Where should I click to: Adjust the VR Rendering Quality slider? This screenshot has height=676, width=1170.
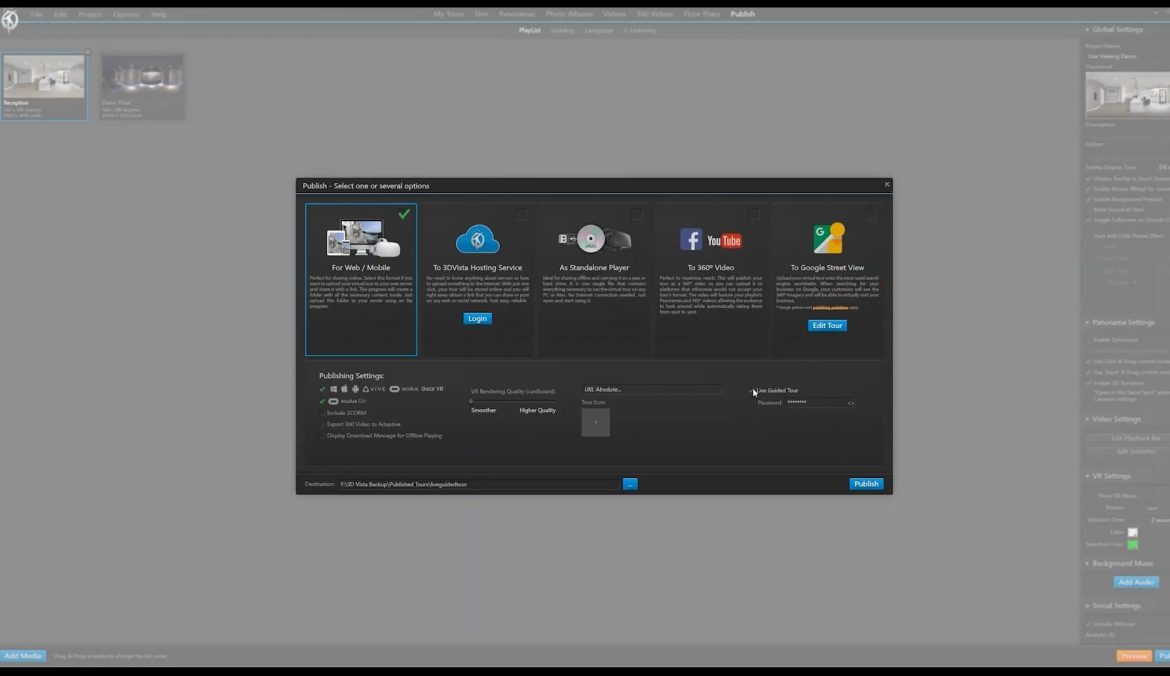tap(471, 400)
